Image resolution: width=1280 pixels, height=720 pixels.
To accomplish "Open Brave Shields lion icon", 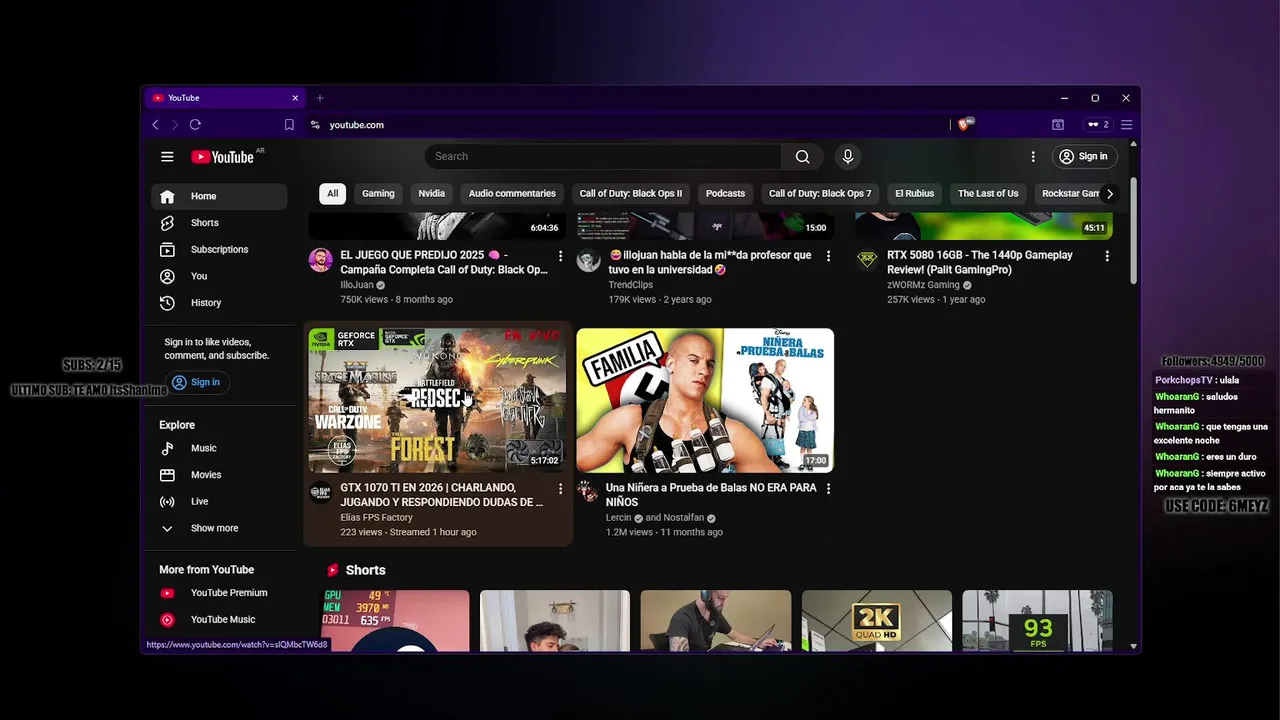I will pos(964,125).
